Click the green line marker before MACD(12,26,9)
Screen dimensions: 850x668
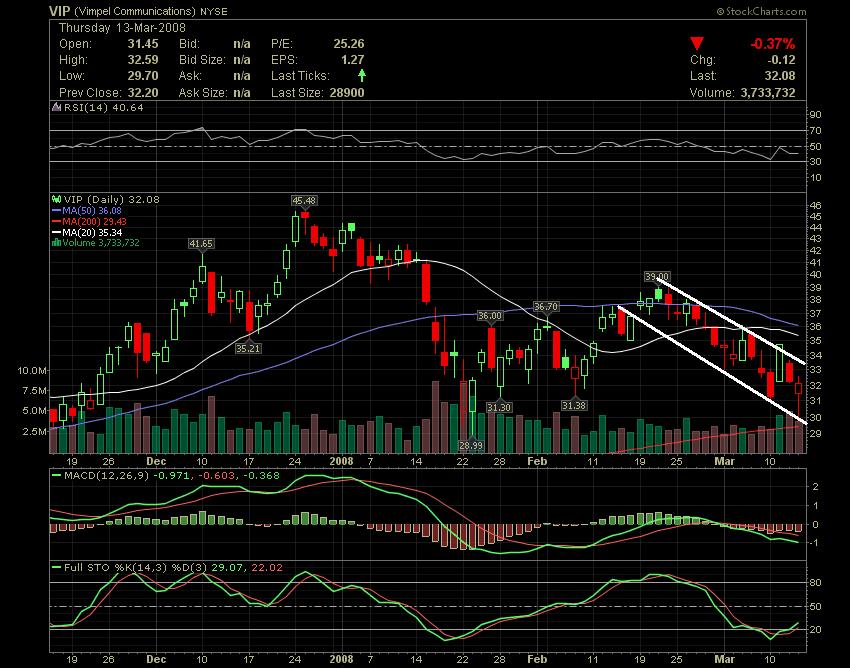click(56, 476)
